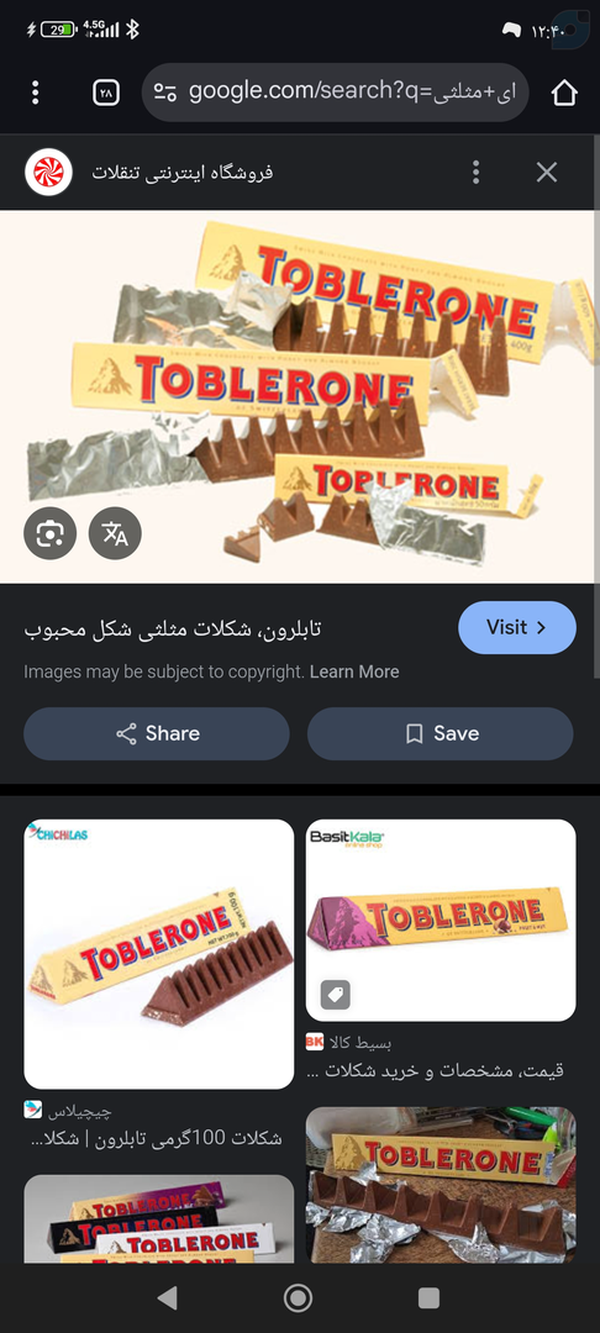
Task: Open the BasitKala Toblerone thumbnail
Action: (x=440, y=920)
